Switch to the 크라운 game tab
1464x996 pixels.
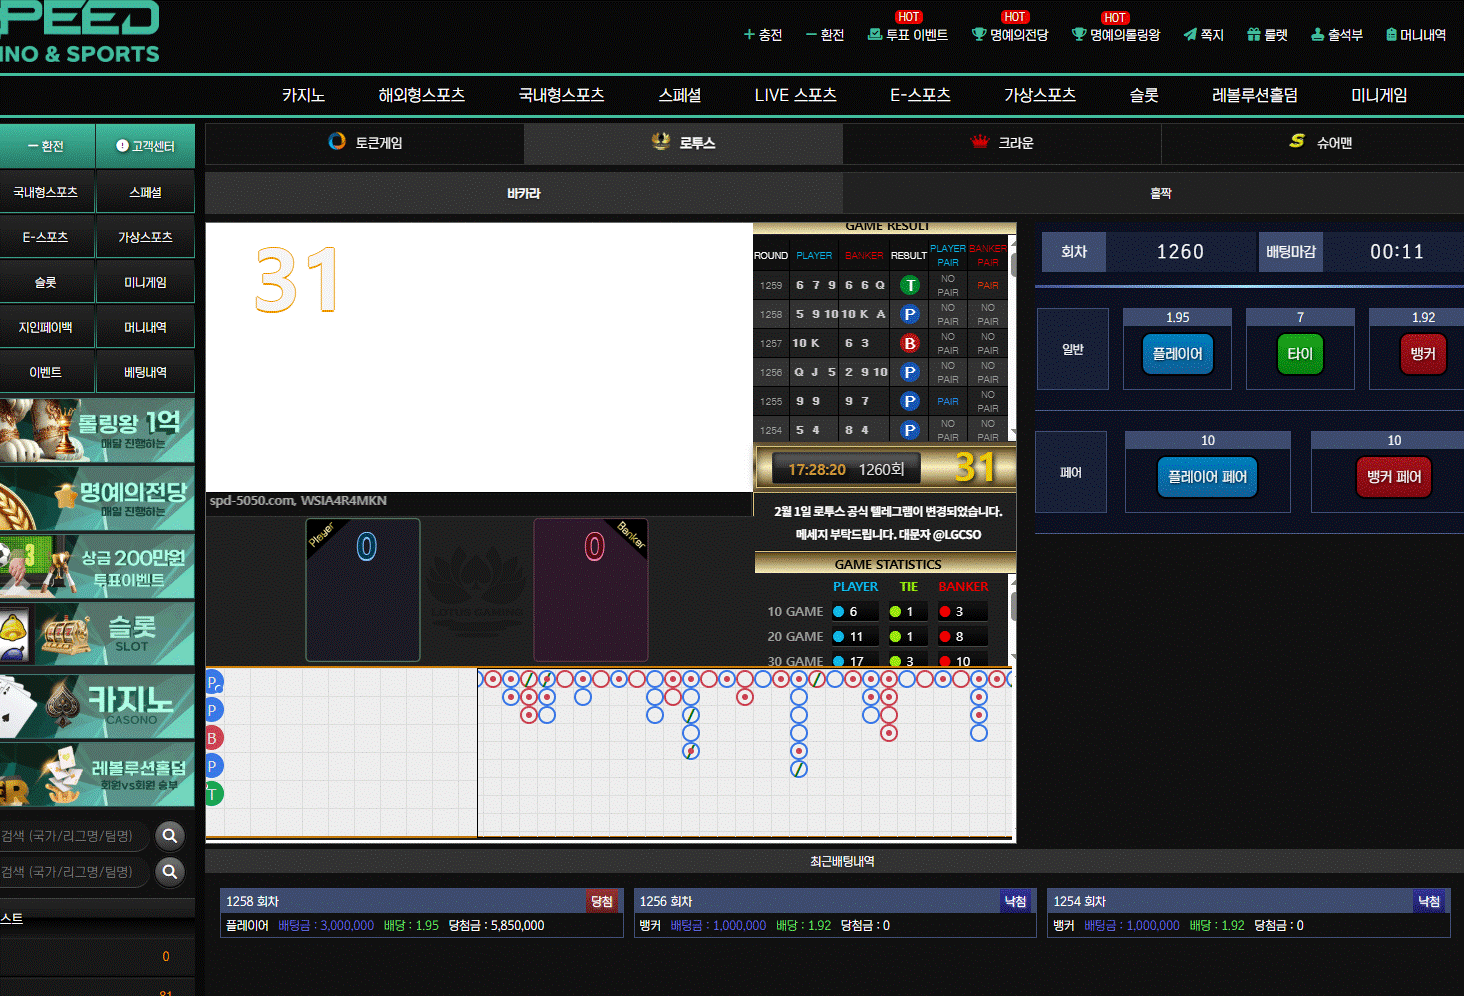pos(1002,143)
